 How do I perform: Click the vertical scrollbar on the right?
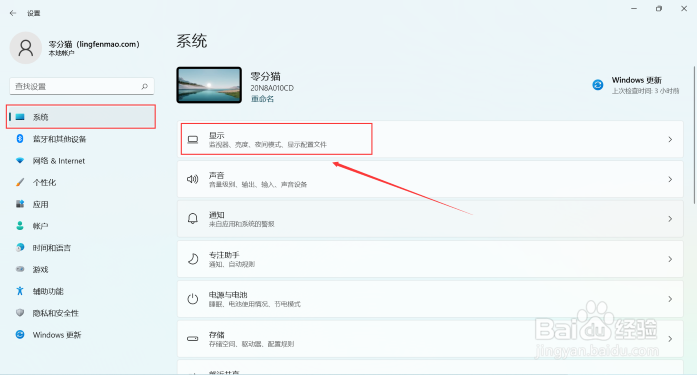tap(694, 135)
